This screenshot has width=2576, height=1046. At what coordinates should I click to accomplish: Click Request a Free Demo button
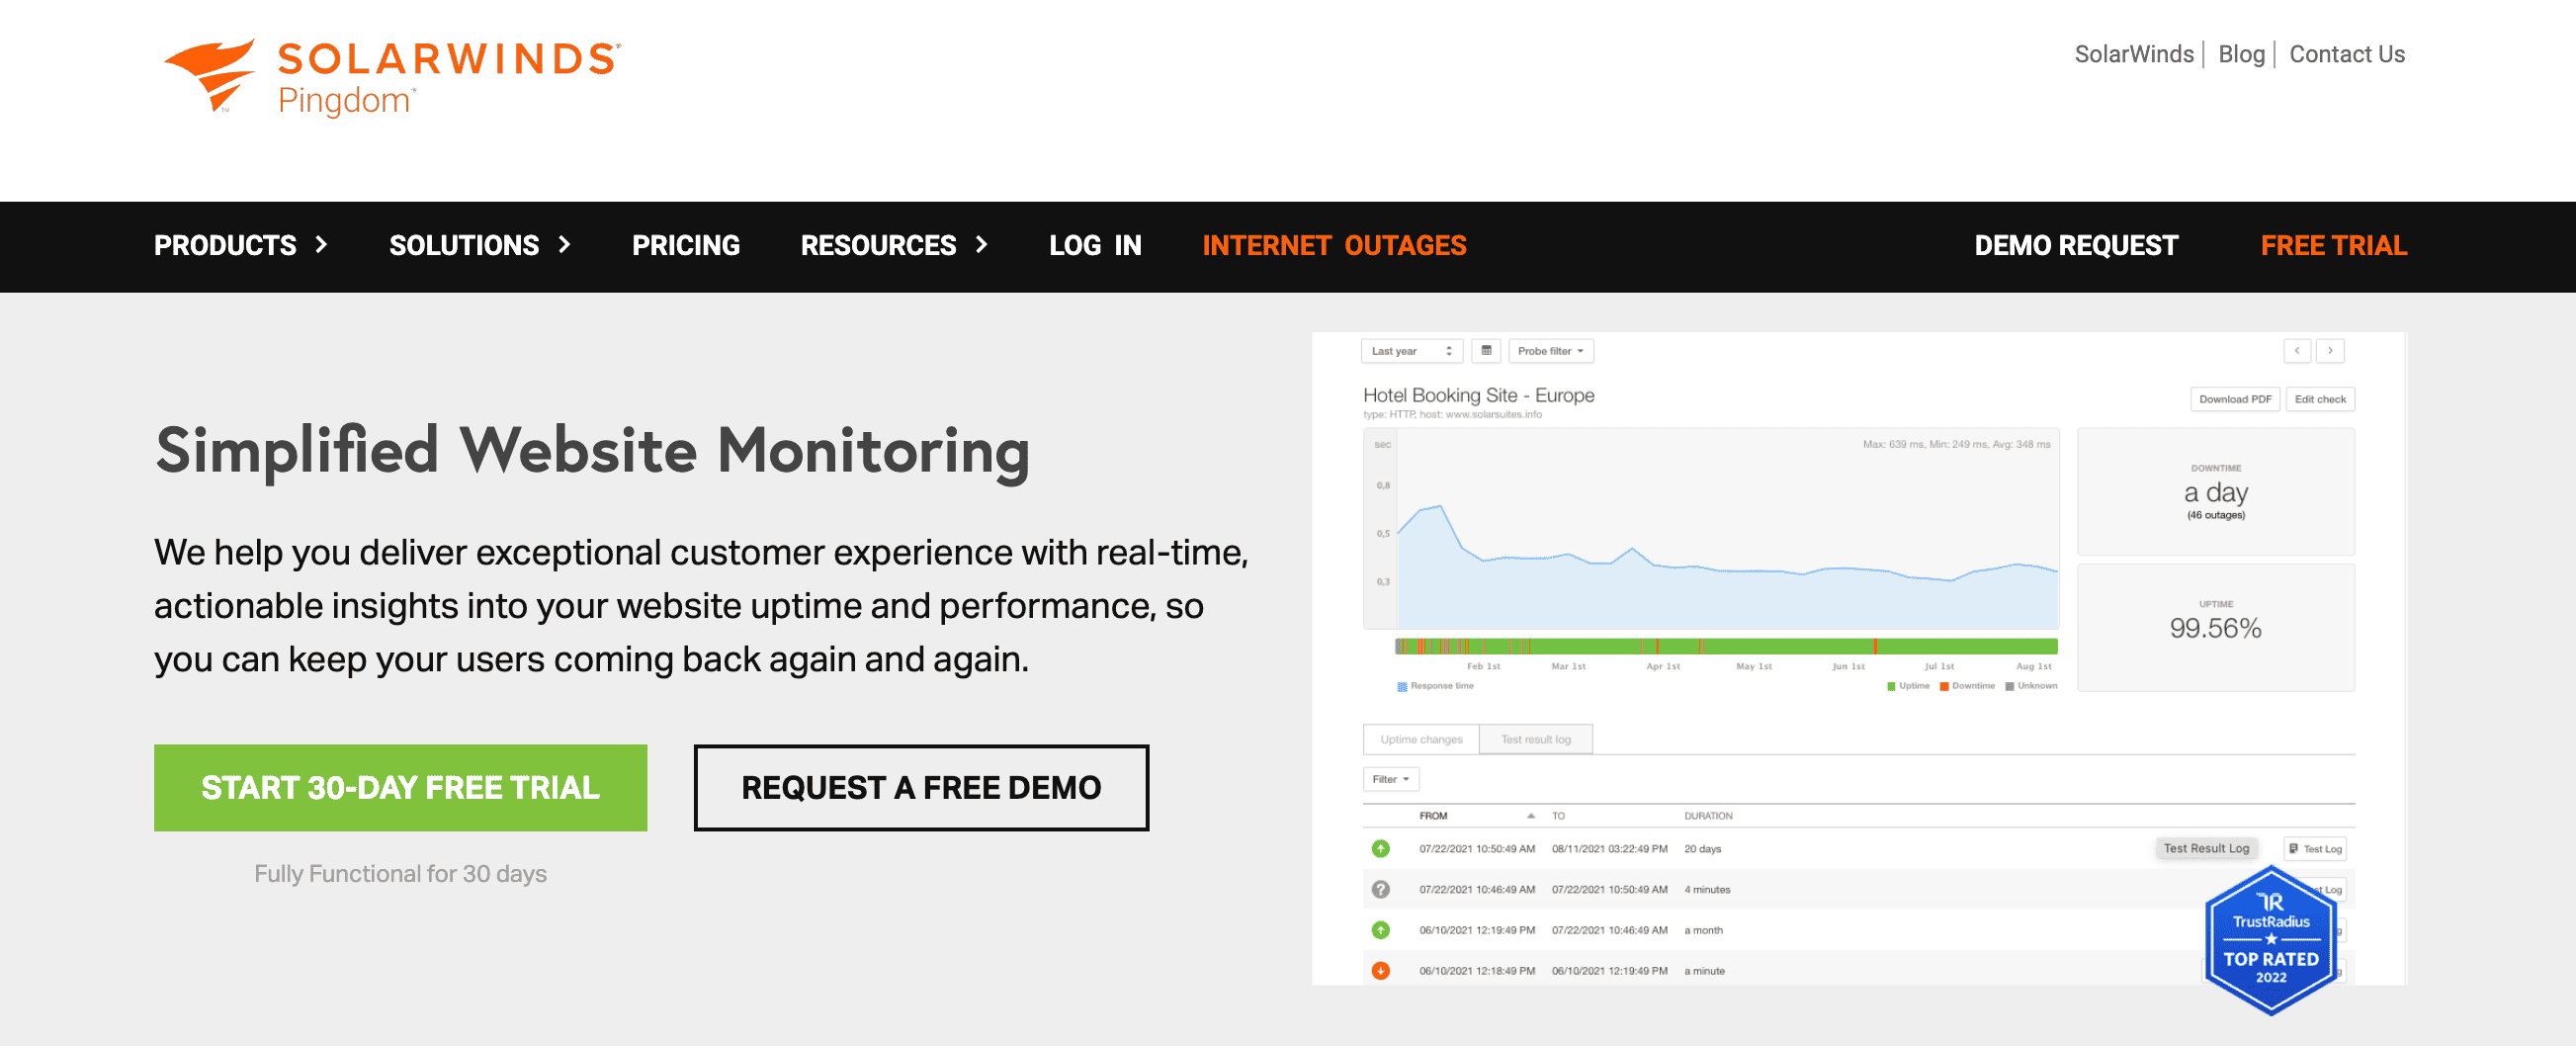[921, 788]
